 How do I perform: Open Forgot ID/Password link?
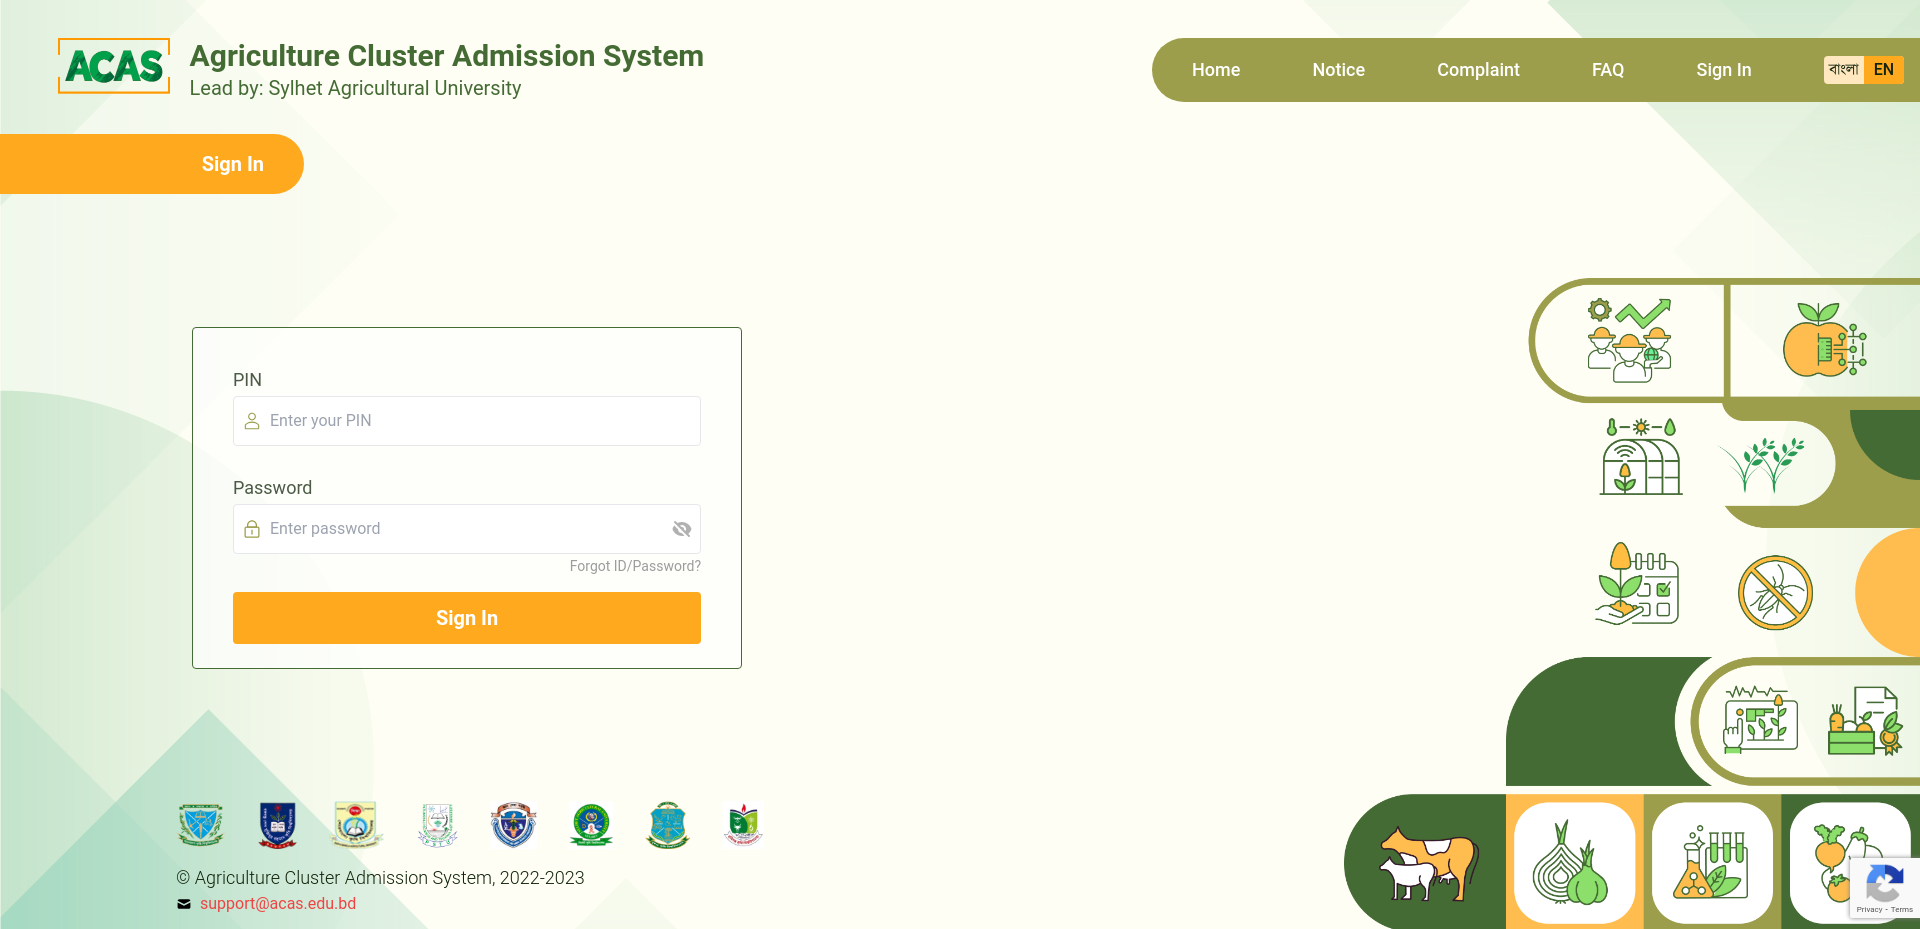click(x=635, y=566)
